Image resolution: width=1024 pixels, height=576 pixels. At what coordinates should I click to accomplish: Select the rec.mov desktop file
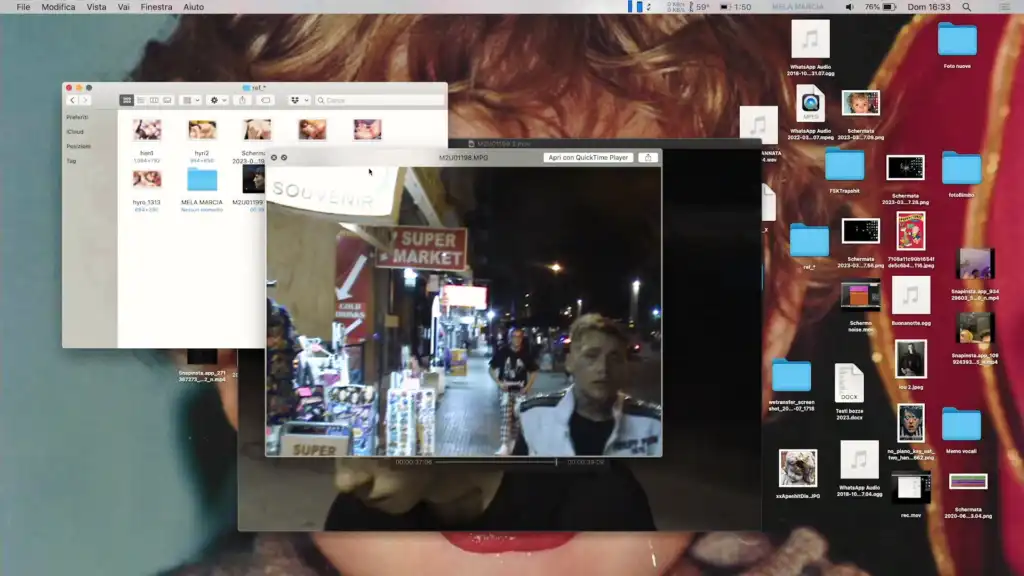911,488
